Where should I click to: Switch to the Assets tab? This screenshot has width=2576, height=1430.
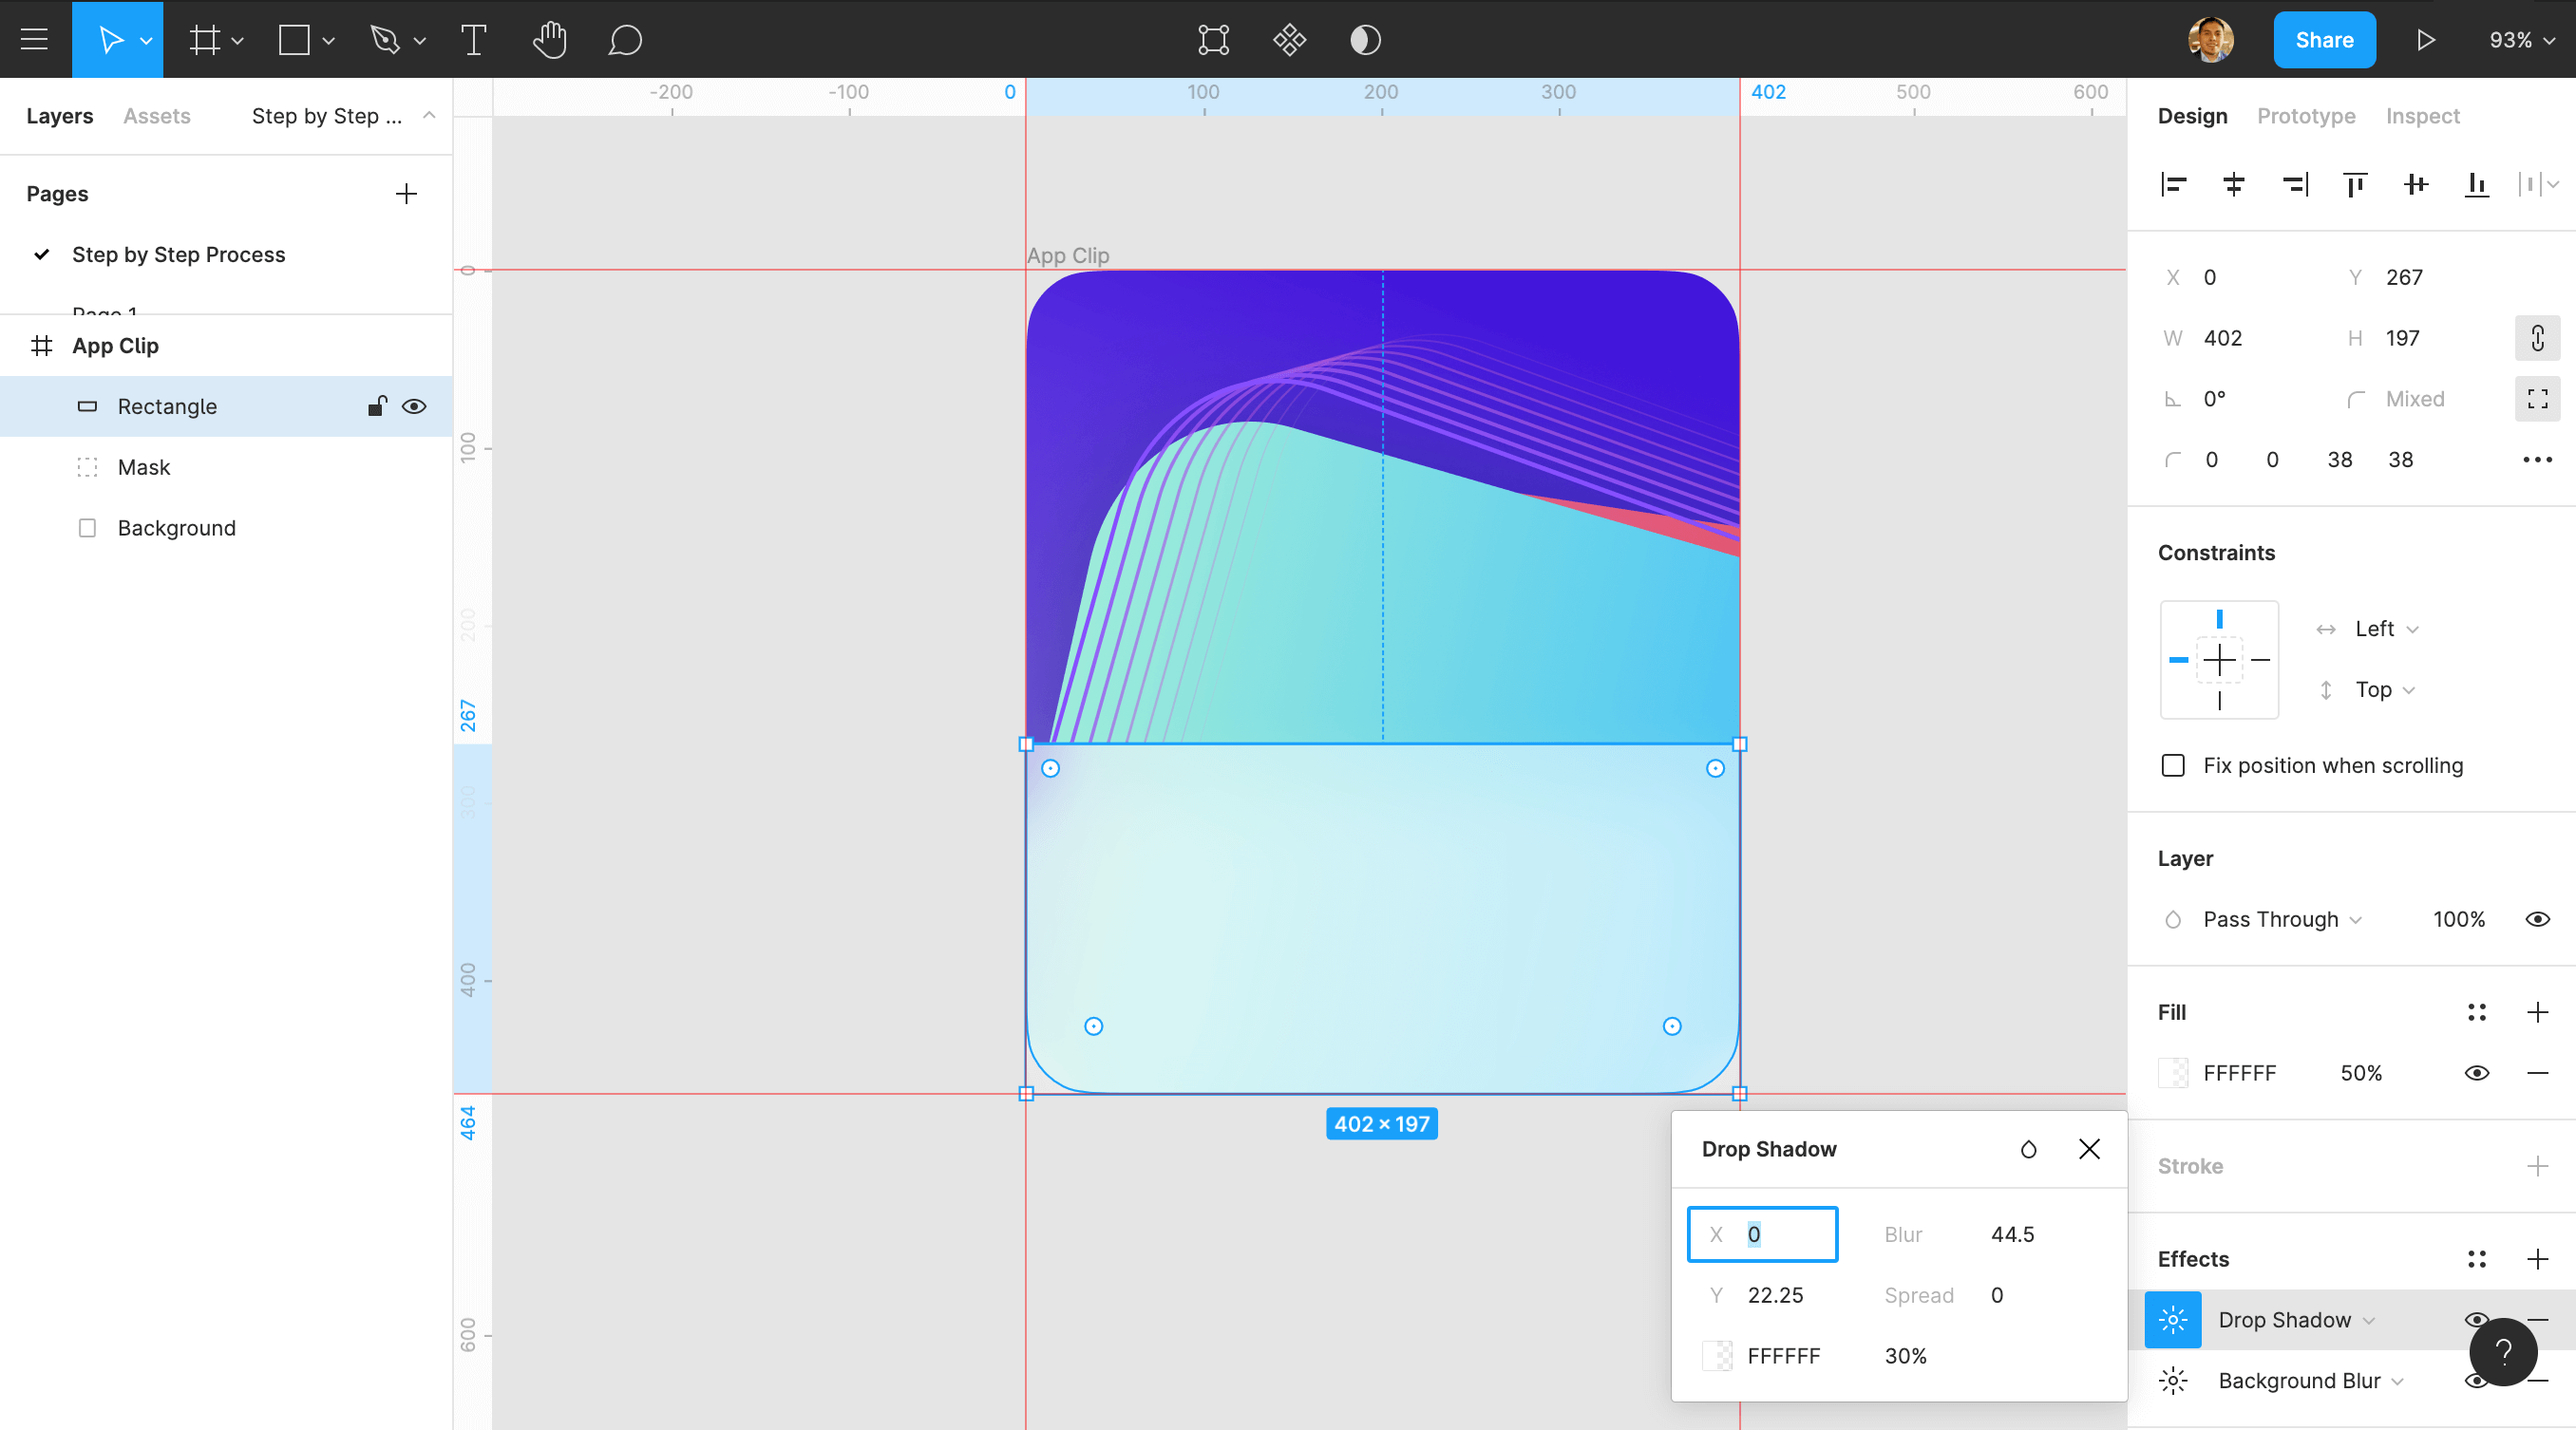point(156,116)
